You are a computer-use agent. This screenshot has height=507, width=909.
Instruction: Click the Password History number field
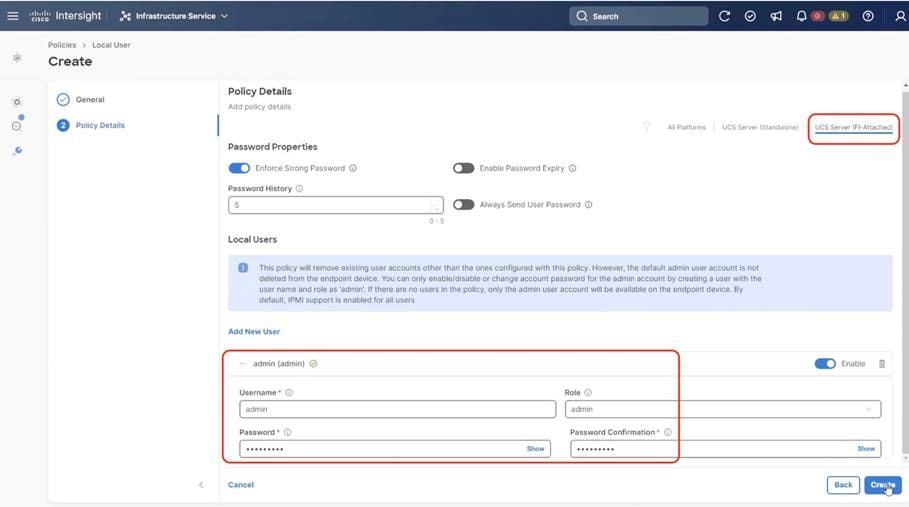click(336, 205)
